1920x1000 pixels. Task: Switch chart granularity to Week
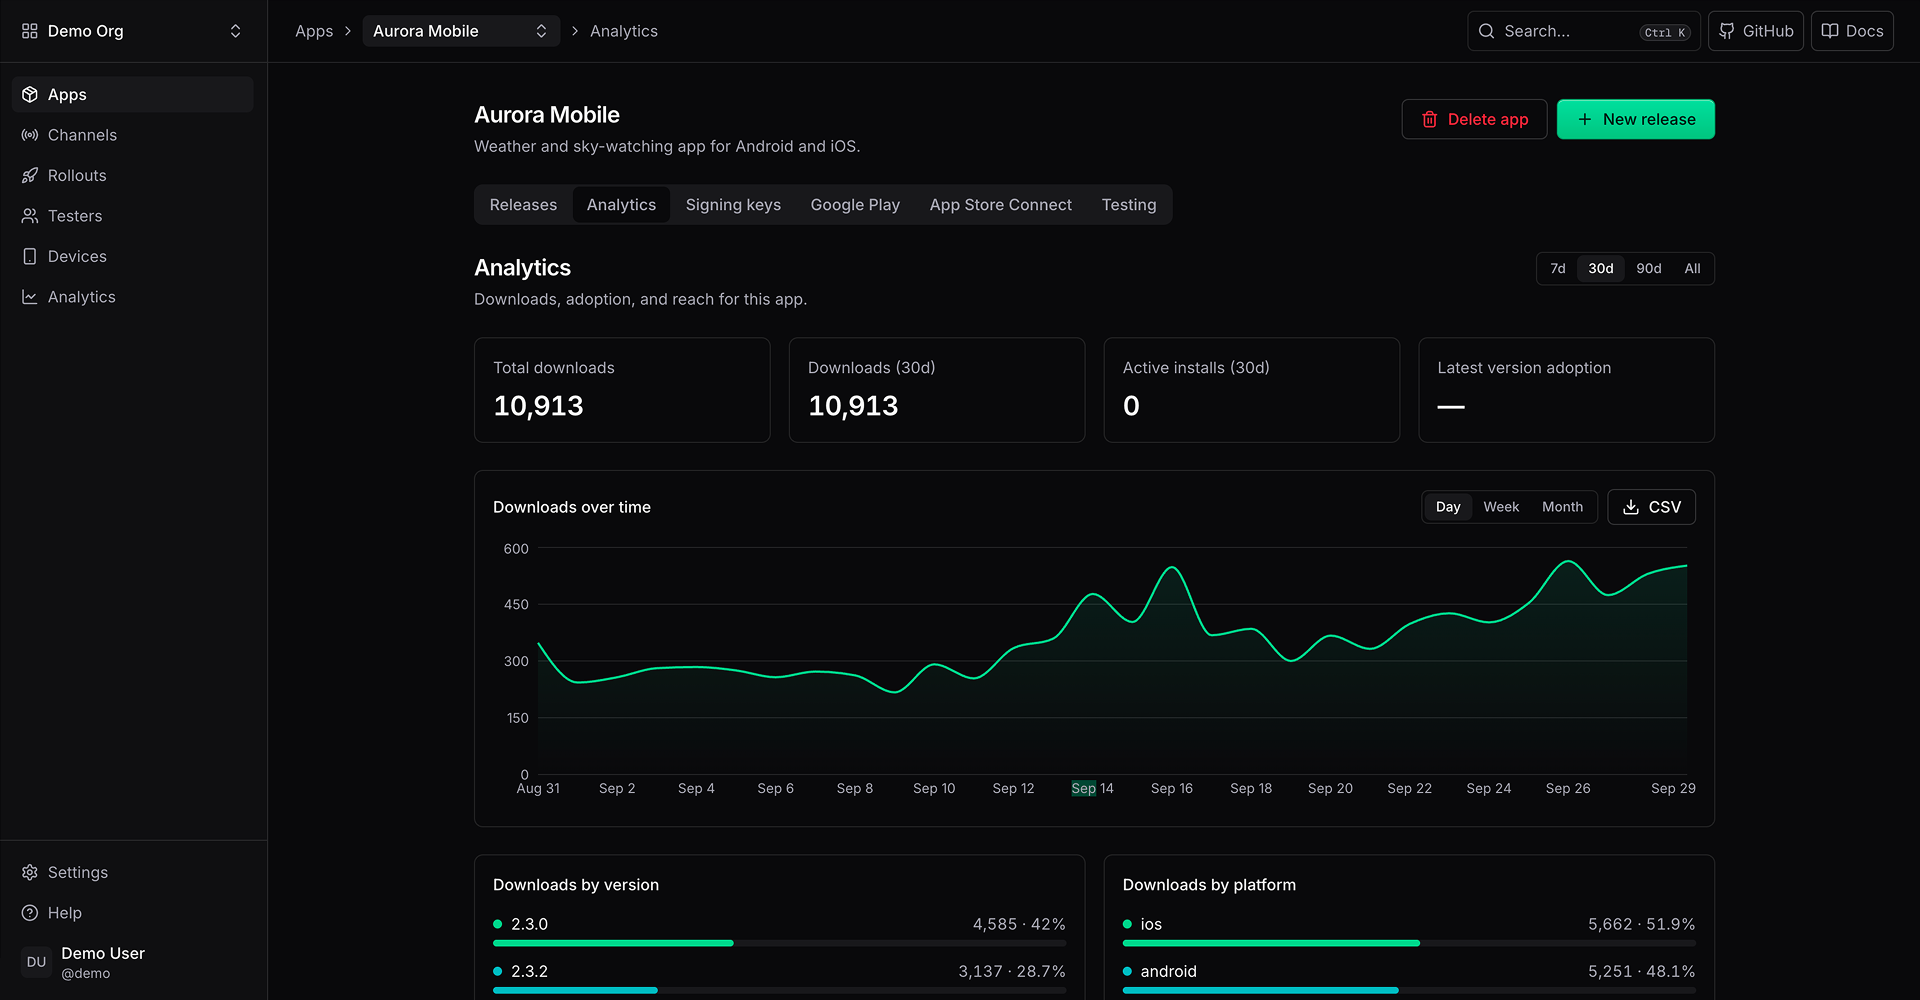[1501, 507]
